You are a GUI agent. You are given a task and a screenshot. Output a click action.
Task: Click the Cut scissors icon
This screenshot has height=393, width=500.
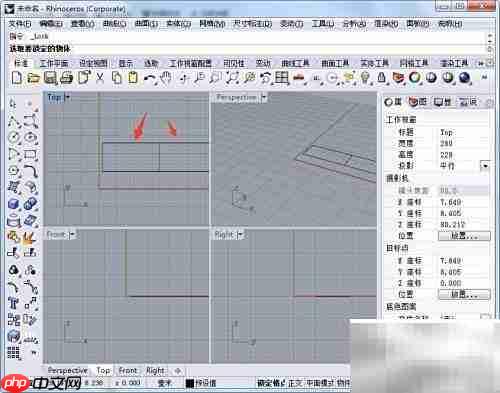click(100, 78)
